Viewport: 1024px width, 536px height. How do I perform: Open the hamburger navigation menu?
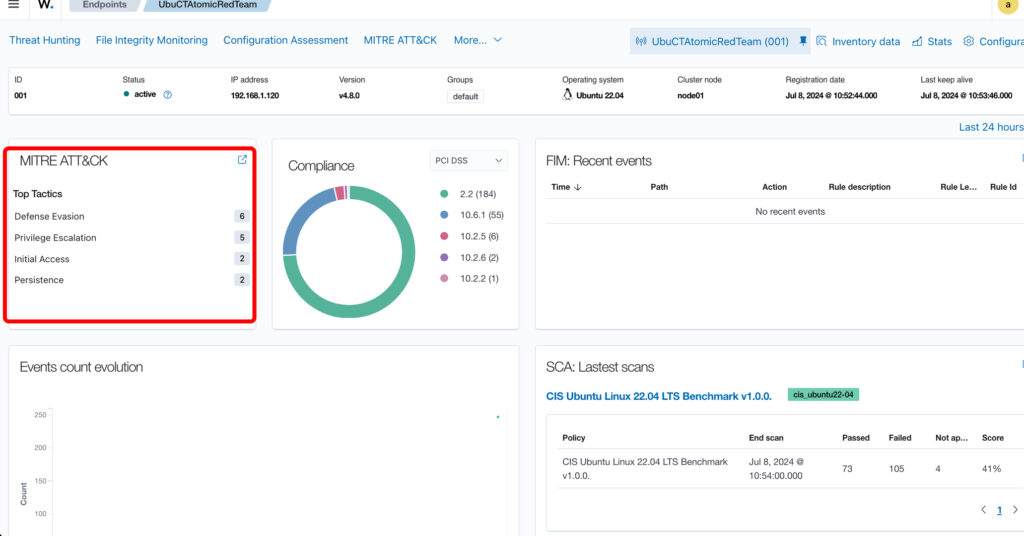click(13, 4)
